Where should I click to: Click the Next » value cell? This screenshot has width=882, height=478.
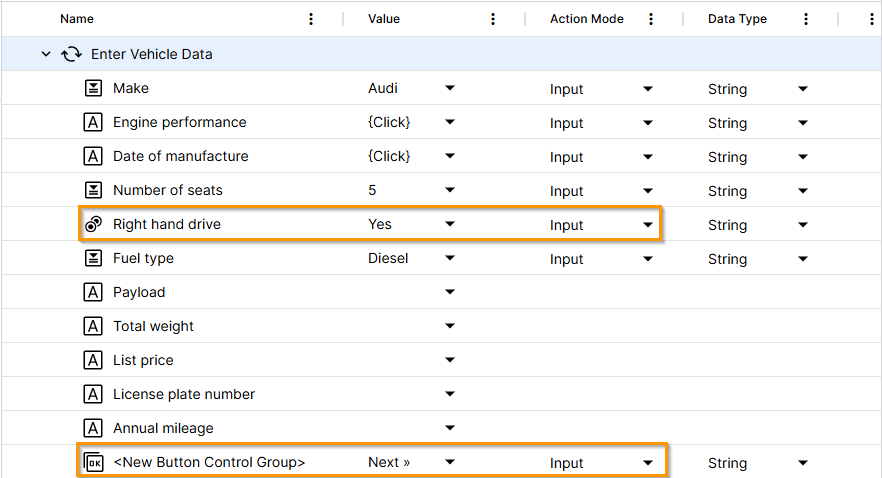(x=389, y=462)
